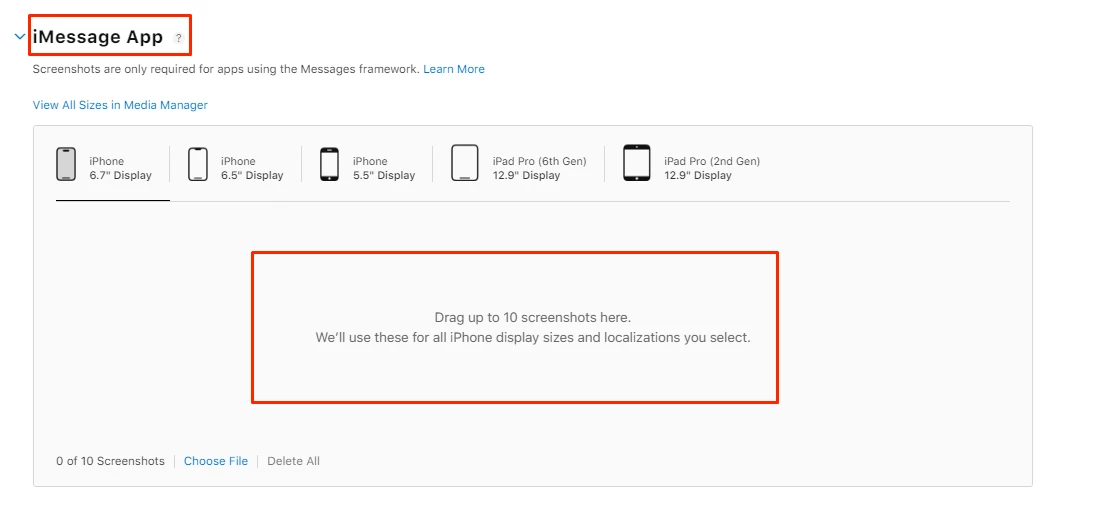
Task: Click the iPad Pro 2nd Gen device icon
Action: (x=637, y=163)
